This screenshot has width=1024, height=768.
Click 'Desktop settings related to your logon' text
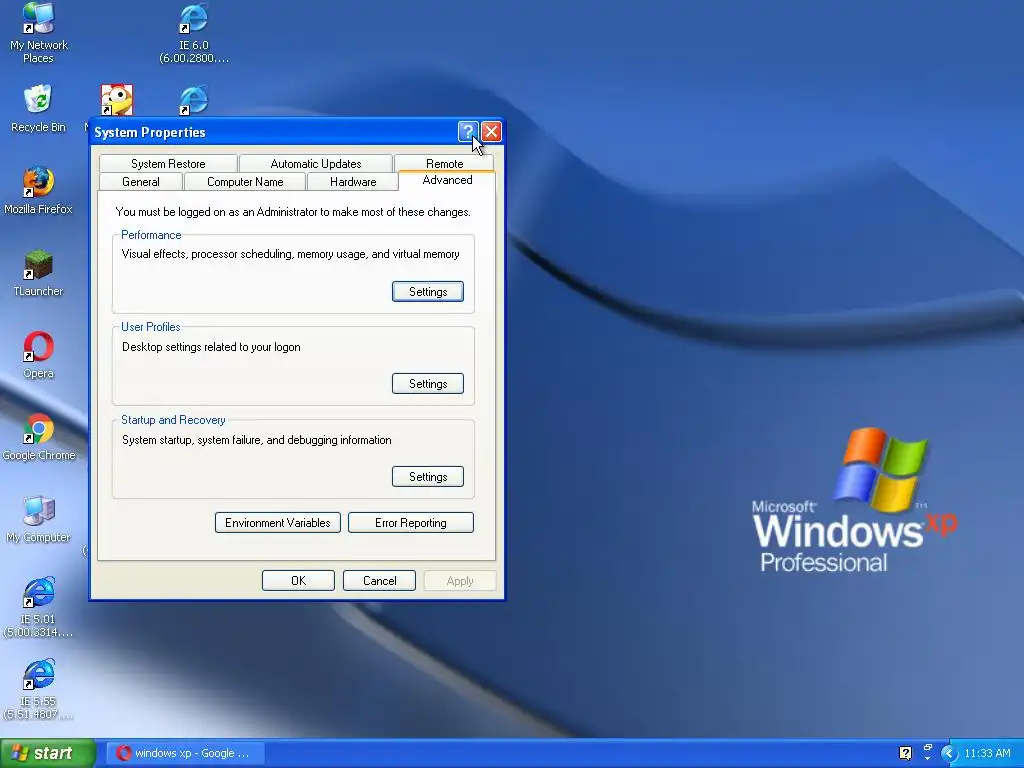[x=211, y=347]
